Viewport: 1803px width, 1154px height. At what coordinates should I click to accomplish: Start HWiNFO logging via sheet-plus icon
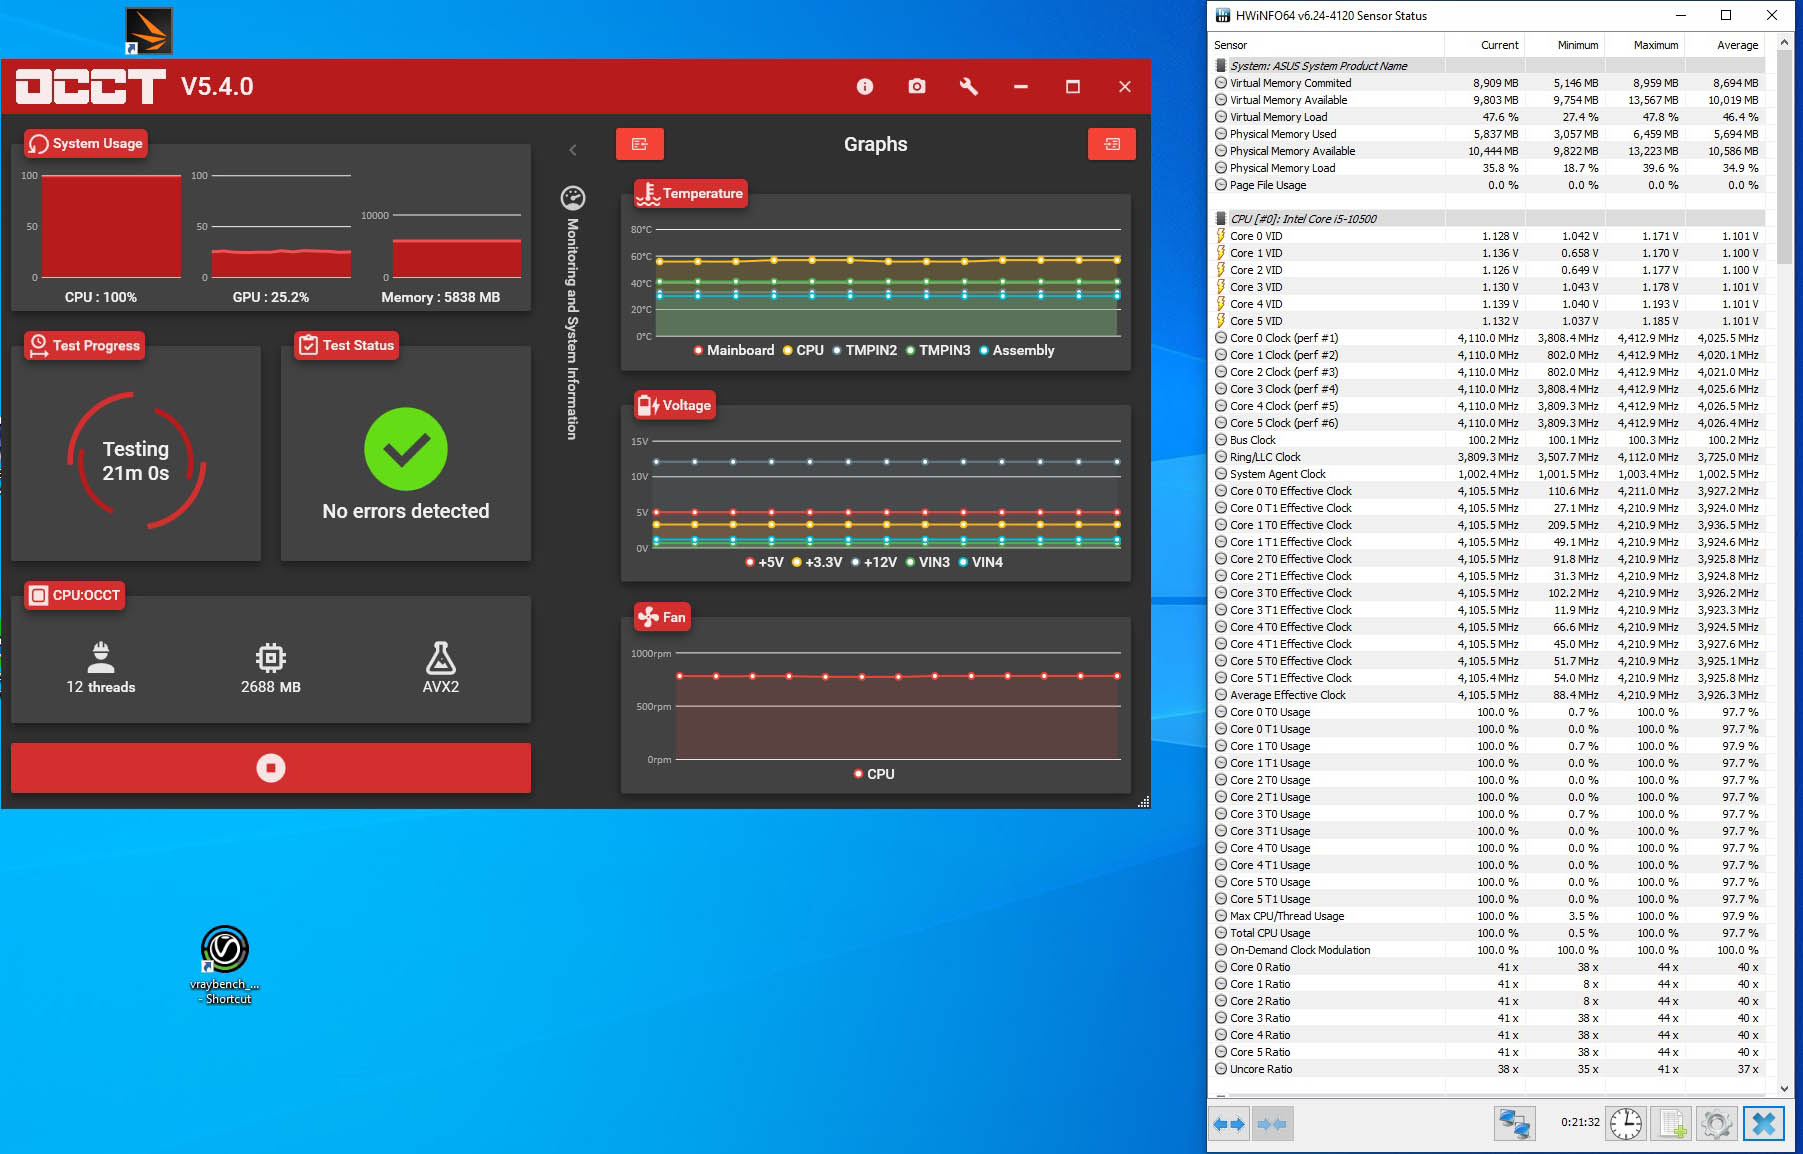click(1672, 1124)
